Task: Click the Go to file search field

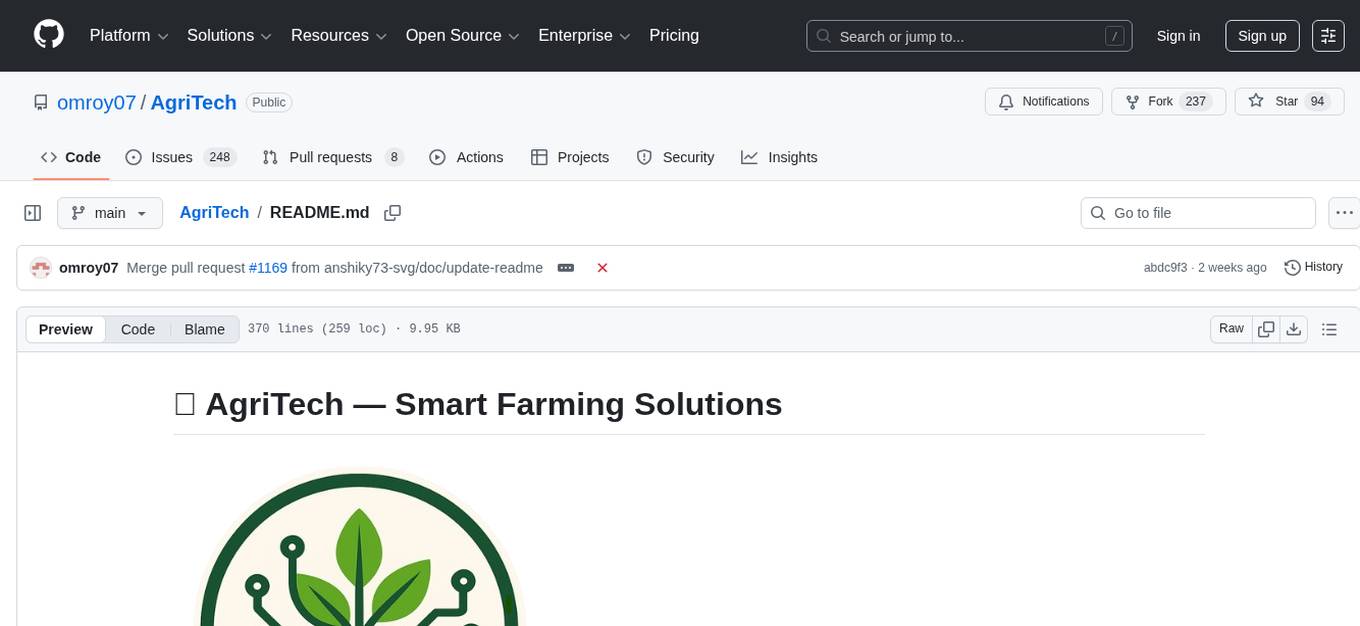Action: pos(1197,212)
